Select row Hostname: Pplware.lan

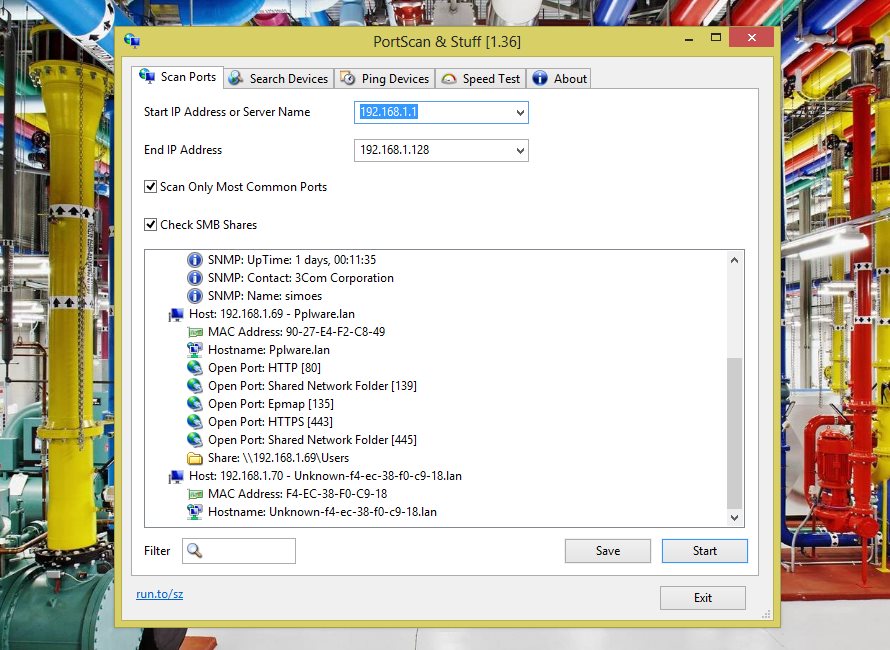click(268, 350)
